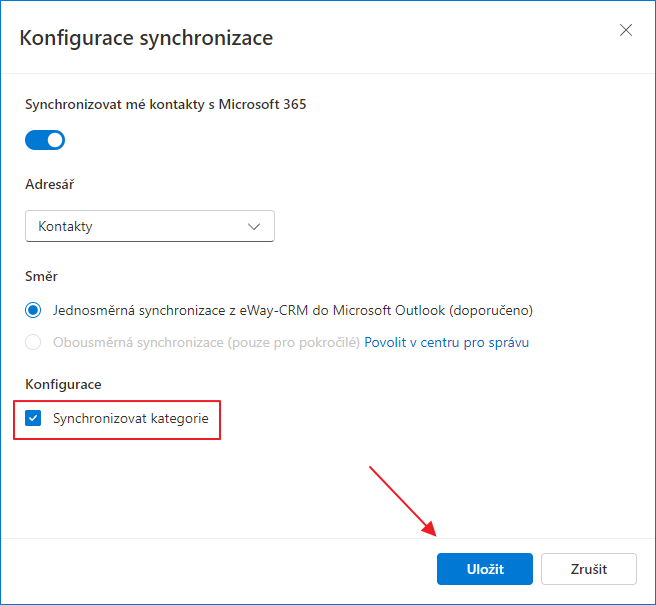This screenshot has width=656, height=605.
Task: Open the Kontakty address book dropdown
Action: tap(150, 226)
